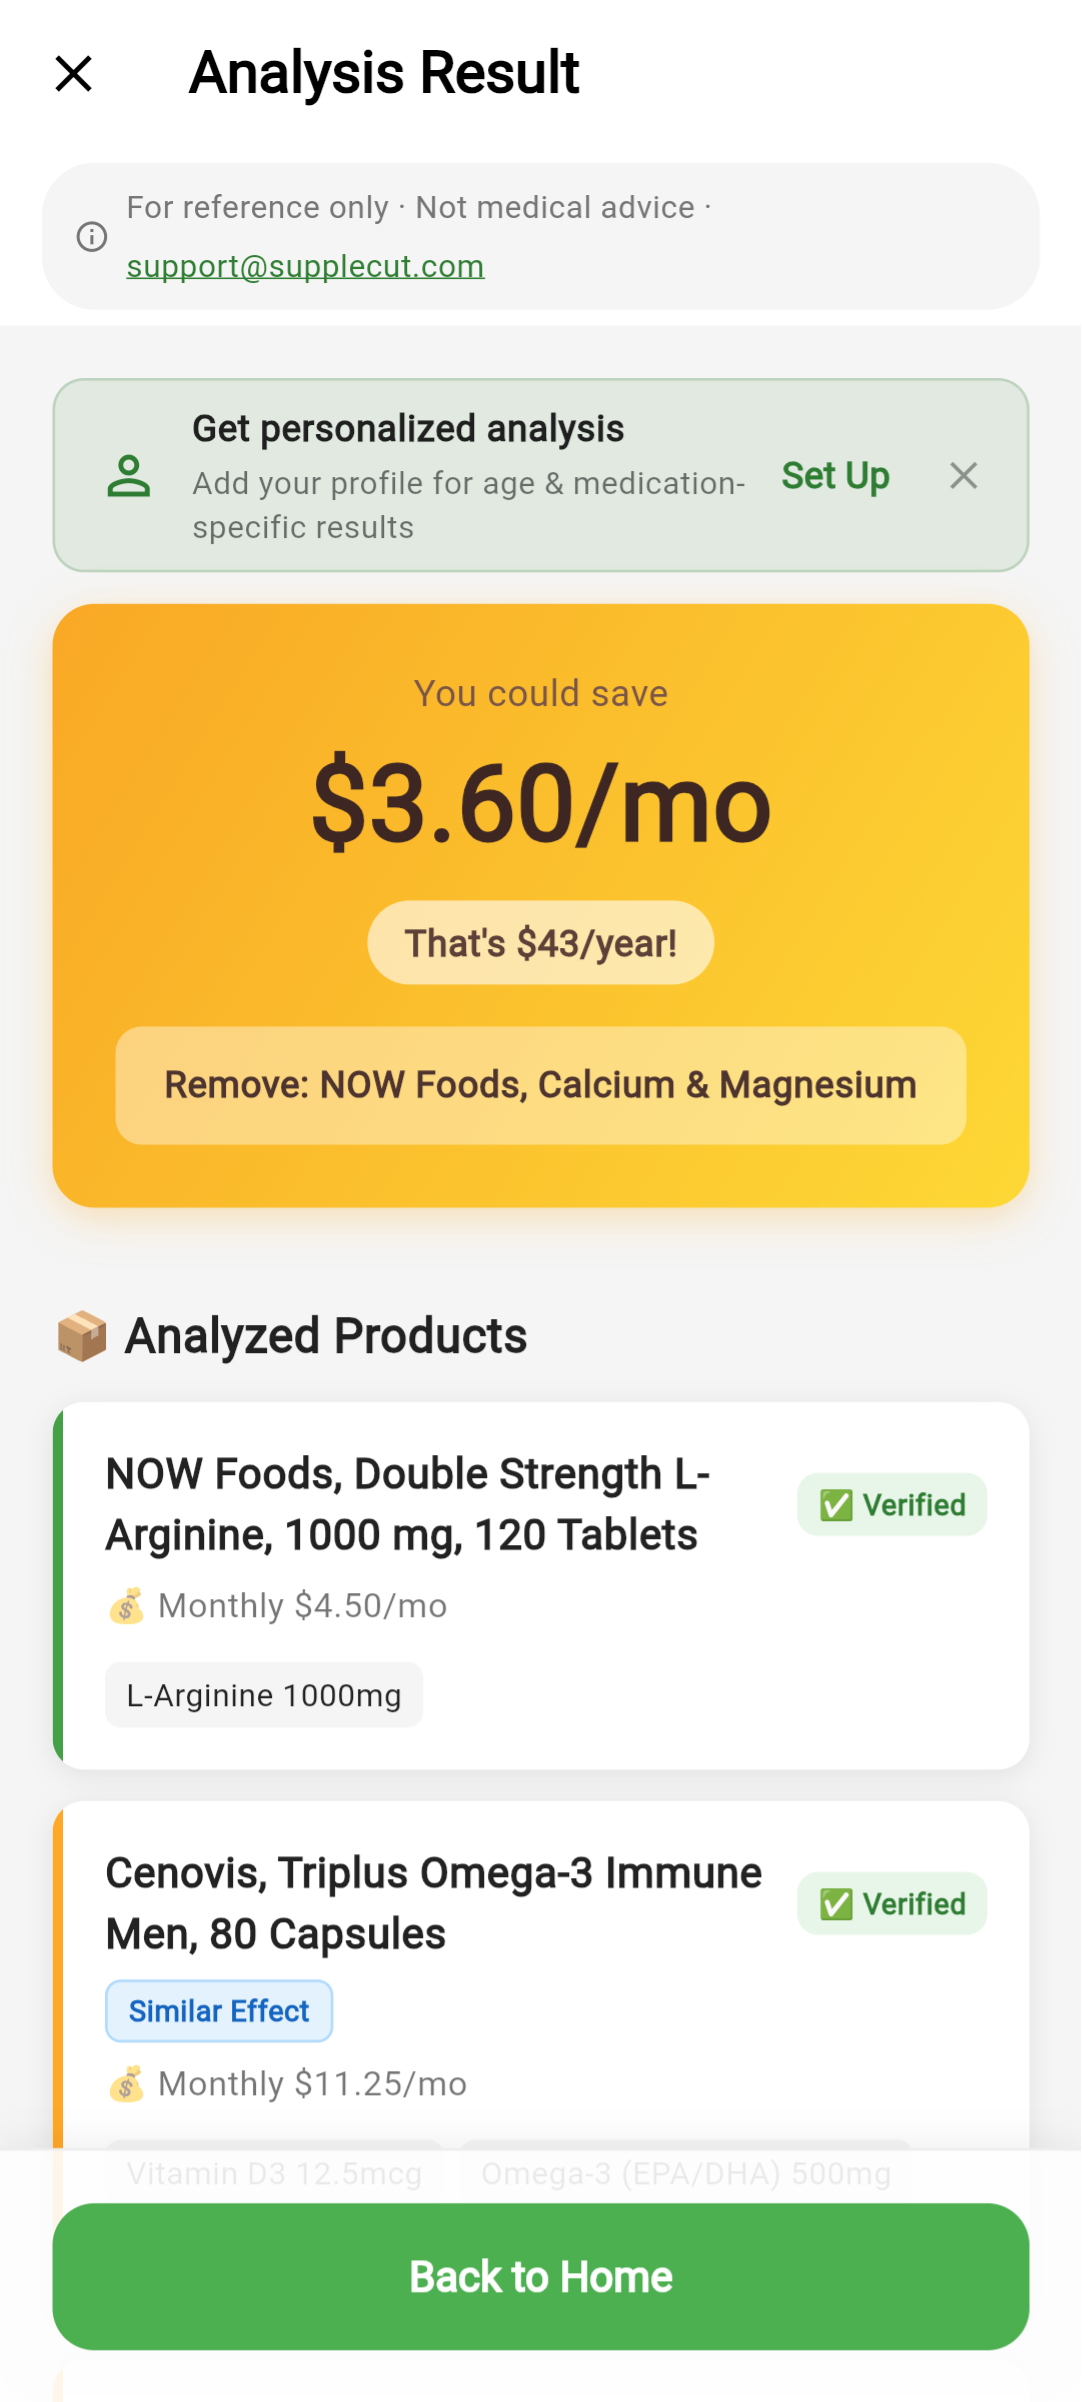Tap the info icon in disclaimer
1082x2402 pixels.
coord(92,237)
